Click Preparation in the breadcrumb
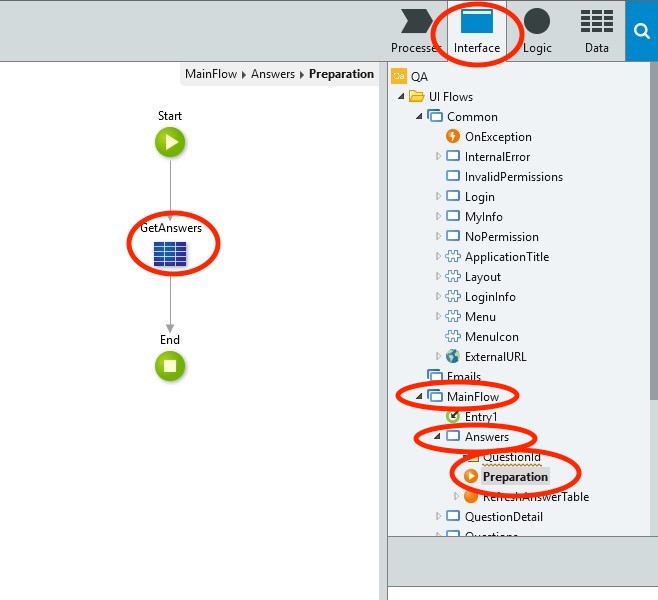 point(341,74)
